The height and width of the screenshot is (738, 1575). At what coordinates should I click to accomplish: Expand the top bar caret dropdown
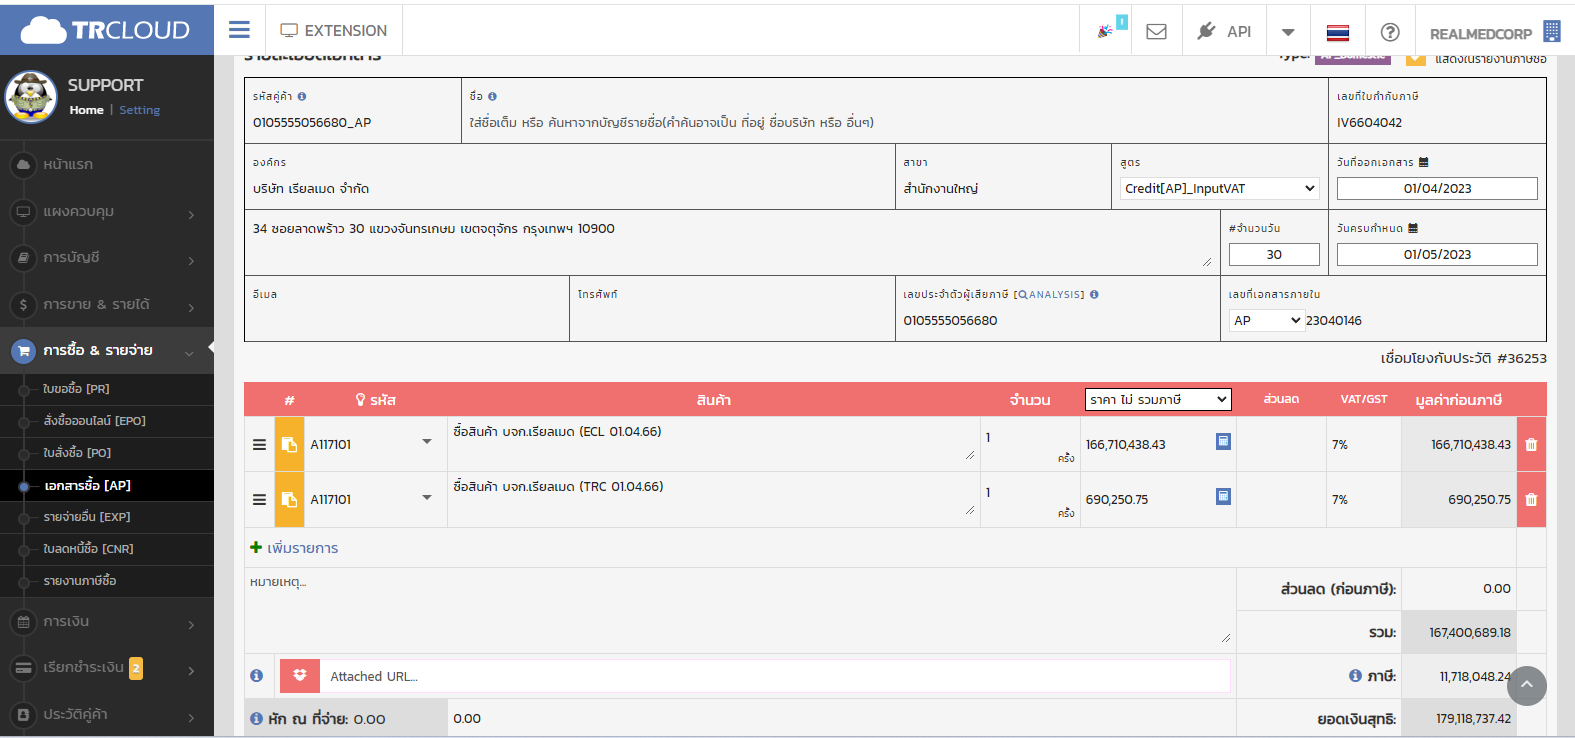1288,32
